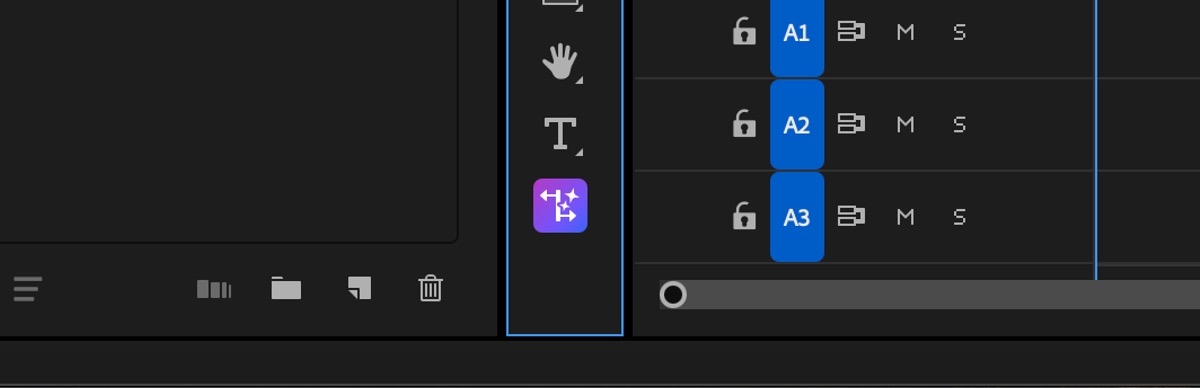Open the New Item menu icon
1200x388 pixels.
(359, 289)
